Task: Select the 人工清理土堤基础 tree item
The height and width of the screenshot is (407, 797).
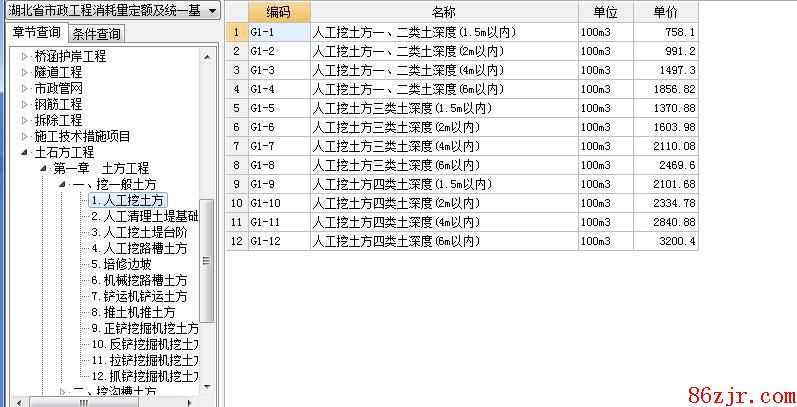Action: (144, 217)
